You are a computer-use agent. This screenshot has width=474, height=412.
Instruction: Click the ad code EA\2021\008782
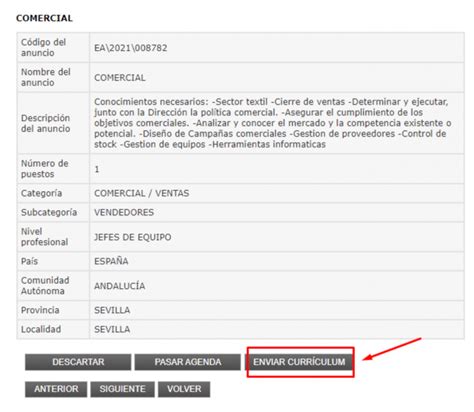click(x=131, y=48)
